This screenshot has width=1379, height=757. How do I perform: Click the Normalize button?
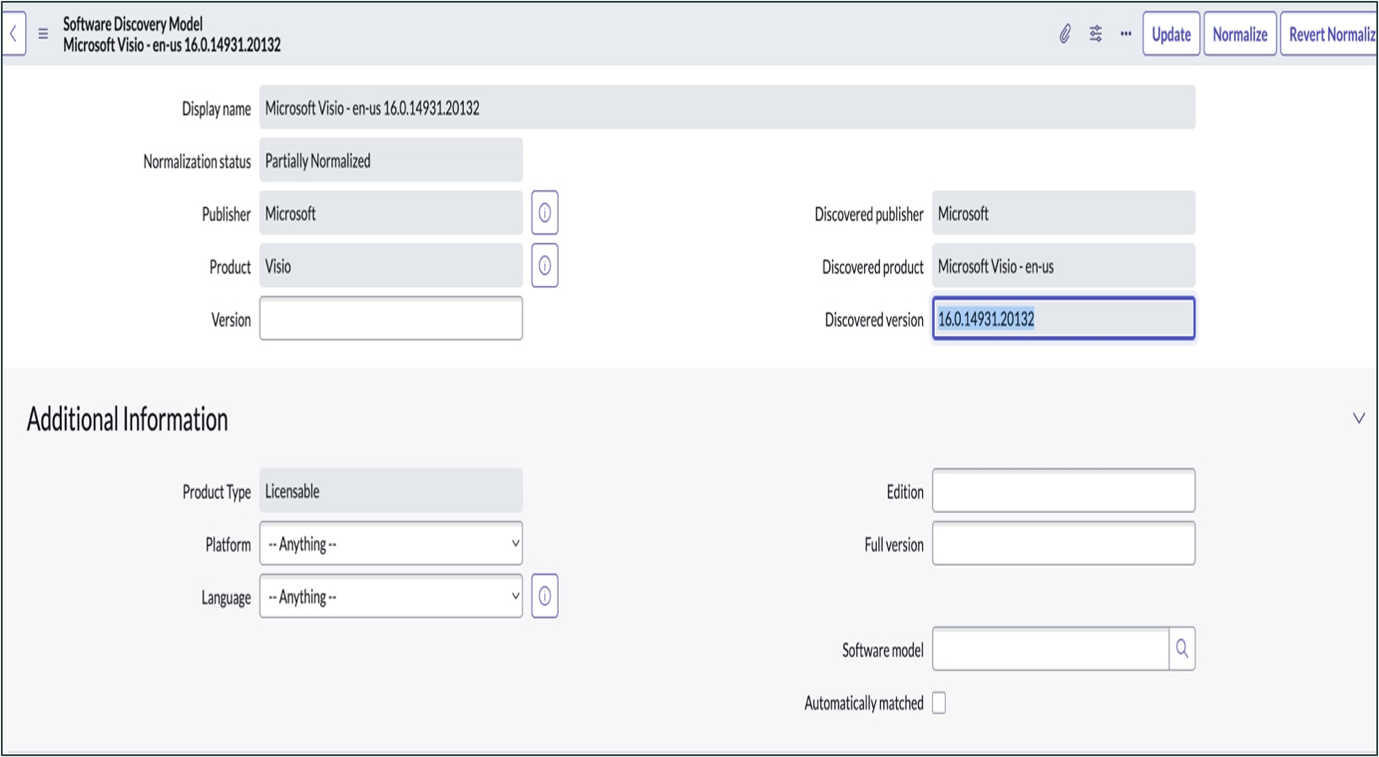tap(1239, 33)
